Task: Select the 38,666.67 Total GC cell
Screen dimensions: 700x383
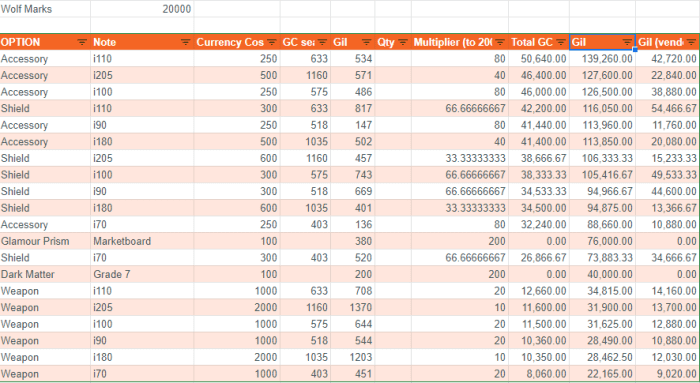Action: pyautogui.click(x=538, y=158)
